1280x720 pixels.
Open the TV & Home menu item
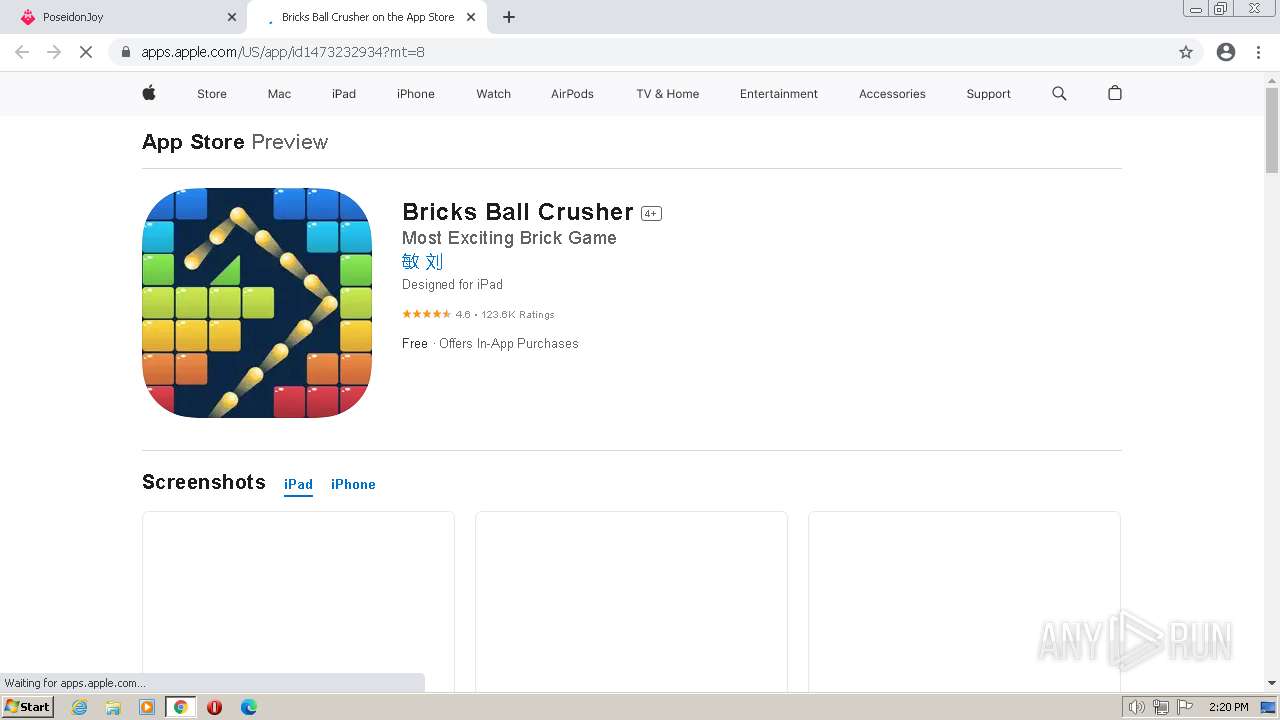(667, 94)
